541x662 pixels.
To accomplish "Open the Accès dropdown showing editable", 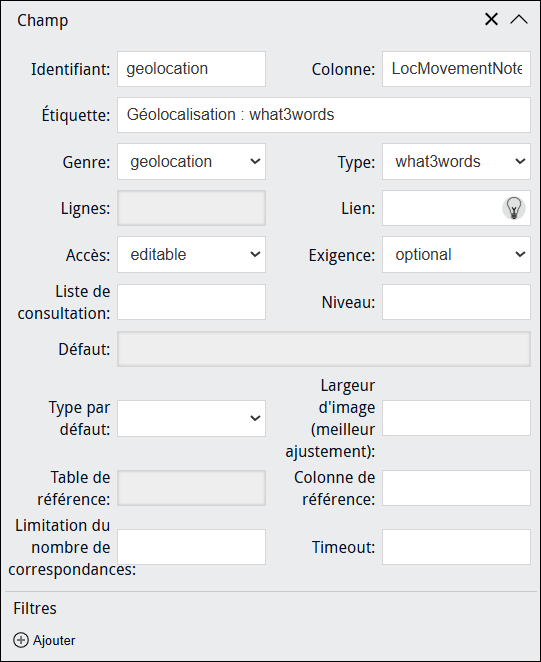I will click(x=191, y=255).
